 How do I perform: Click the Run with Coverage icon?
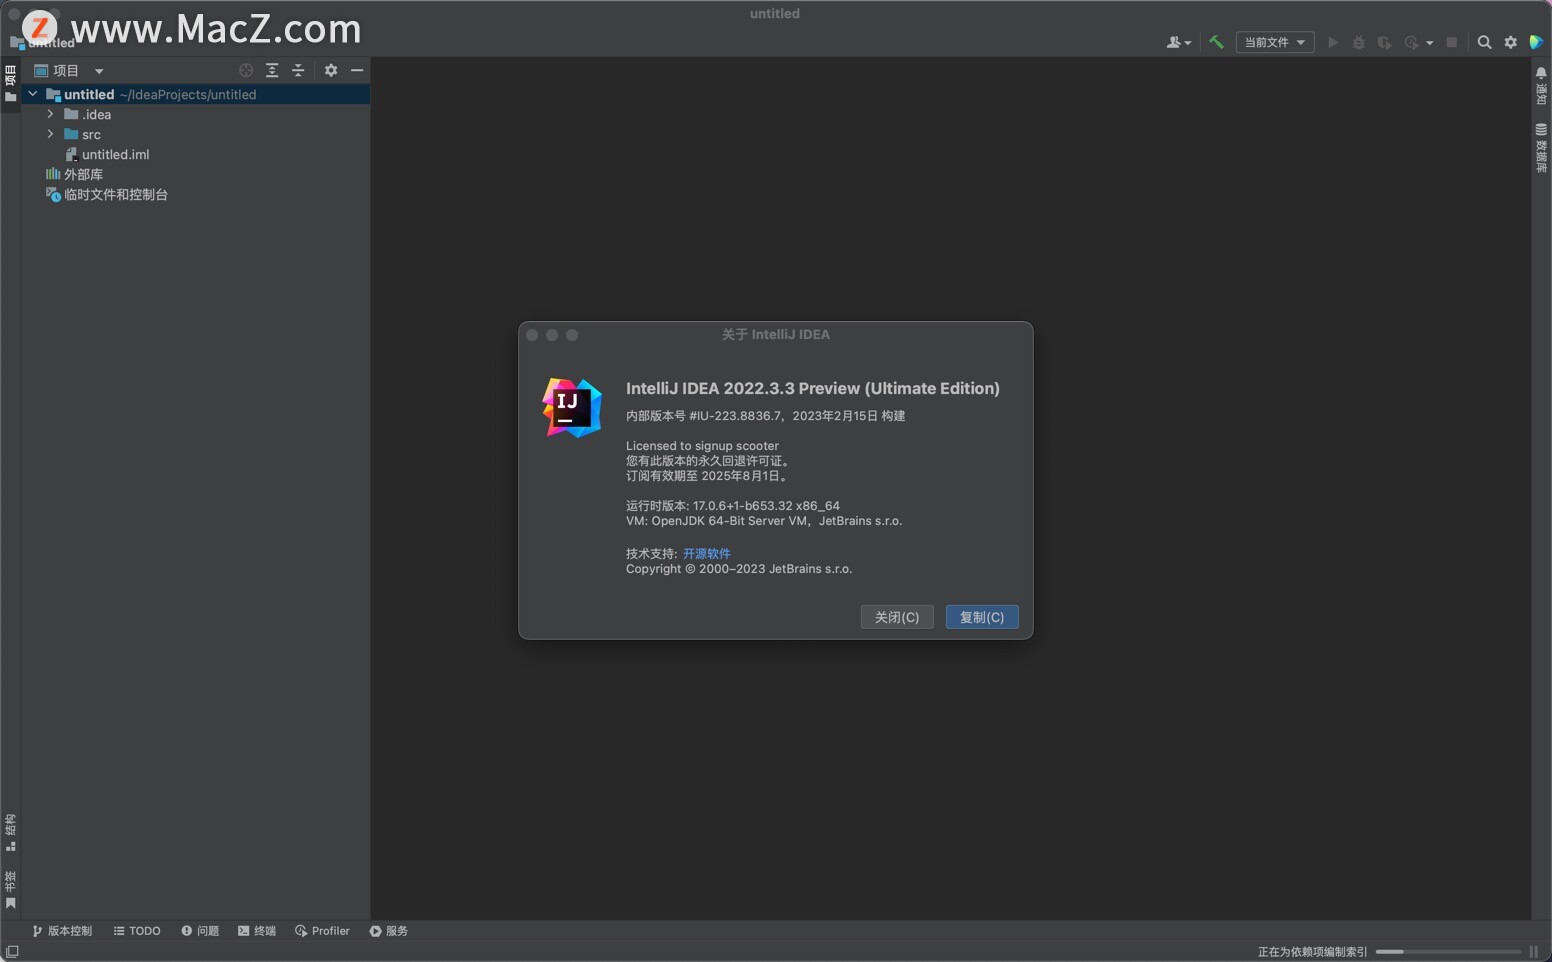click(x=1384, y=42)
